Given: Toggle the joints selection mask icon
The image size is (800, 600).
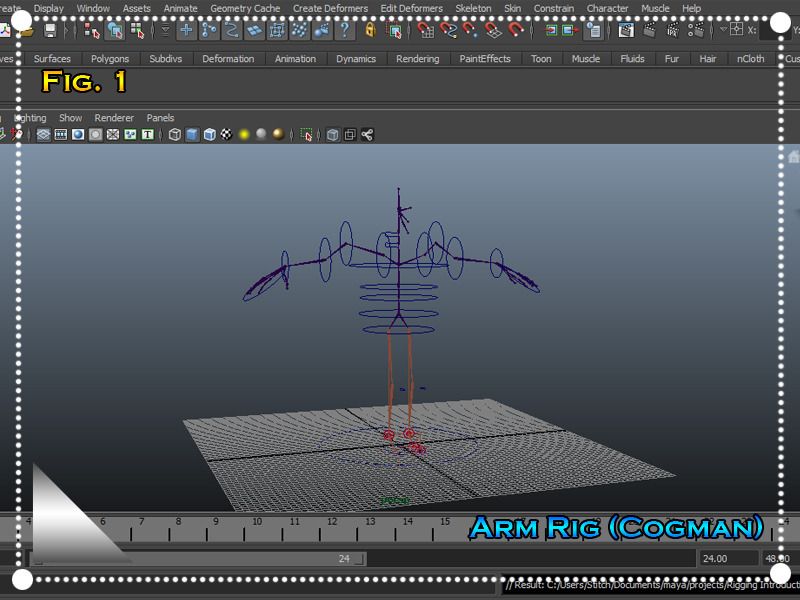Looking at the screenshot, I should coord(209,31).
